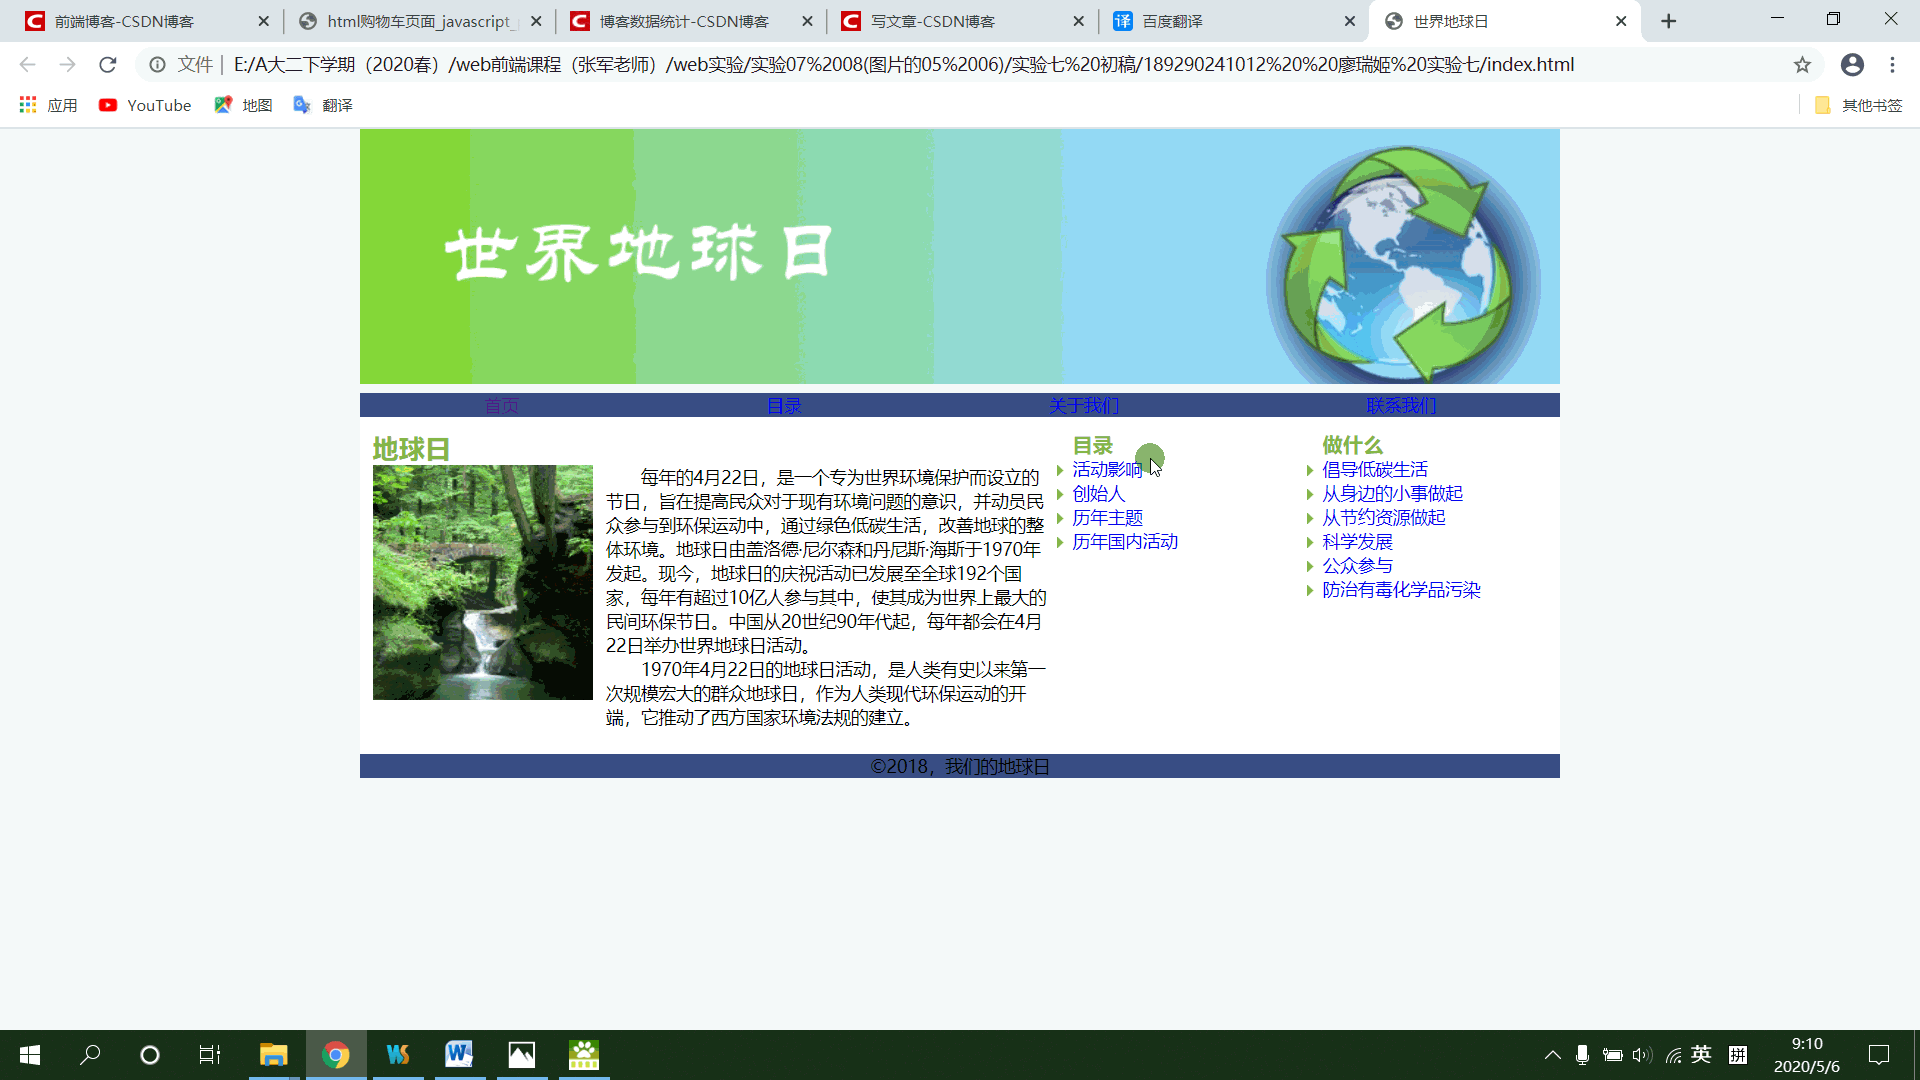Click the browser reload button
Image resolution: width=1920 pixels, height=1080 pixels.
click(107, 65)
